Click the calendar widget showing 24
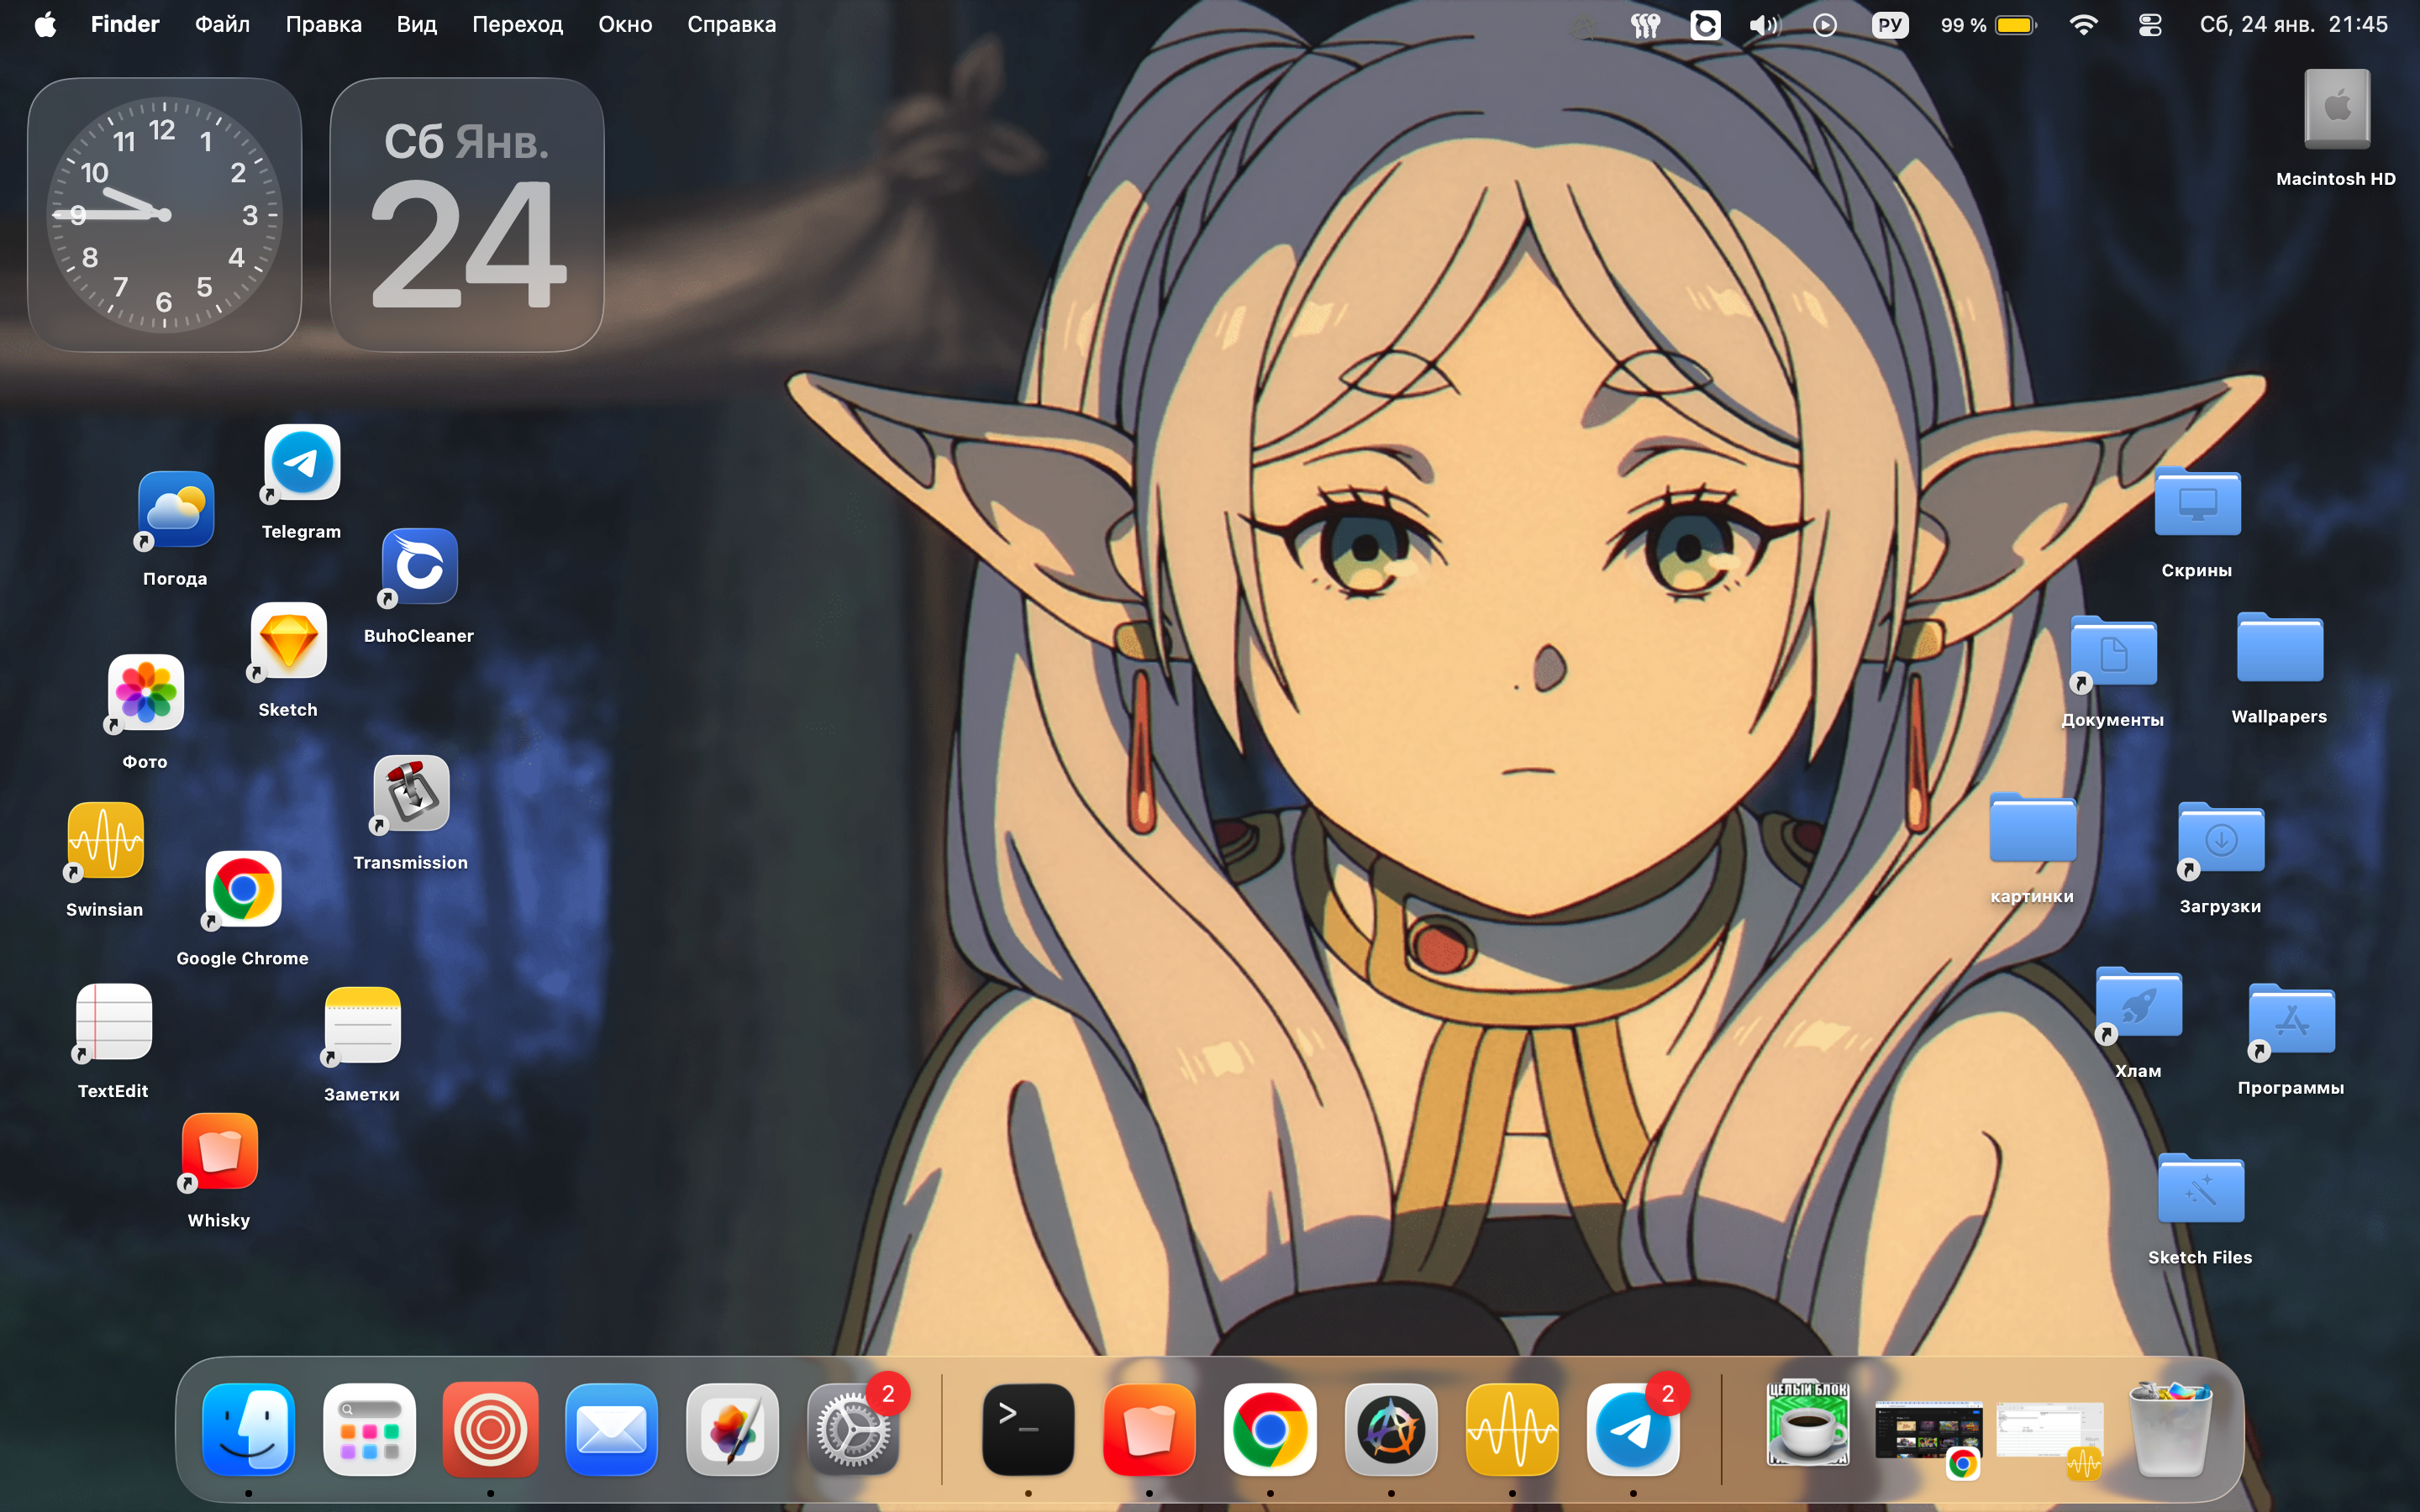Viewport: 2420px width, 1512px height. tap(467, 215)
